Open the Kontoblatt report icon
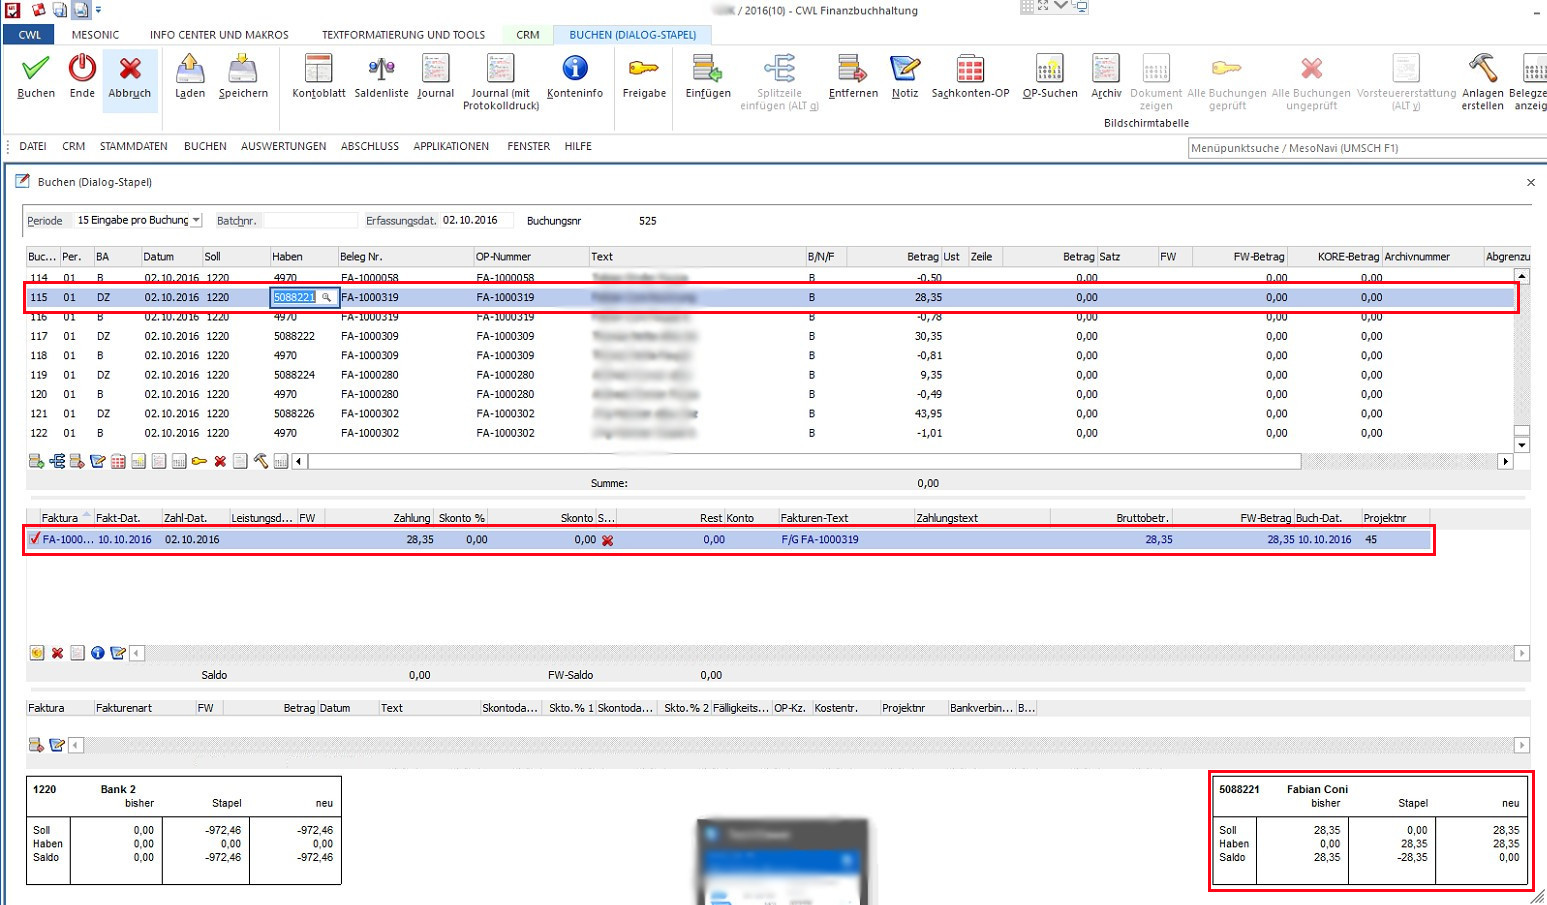Viewport: 1547px width, 905px height. click(318, 69)
